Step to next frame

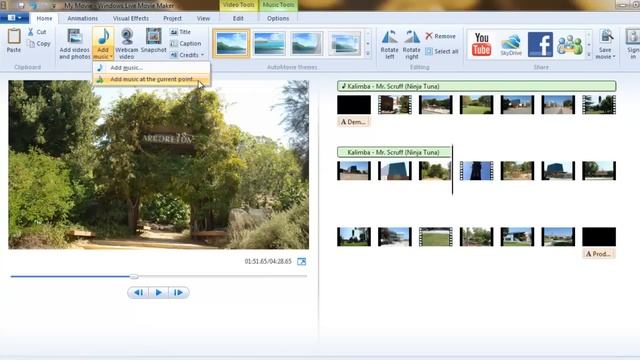click(x=178, y=293)
